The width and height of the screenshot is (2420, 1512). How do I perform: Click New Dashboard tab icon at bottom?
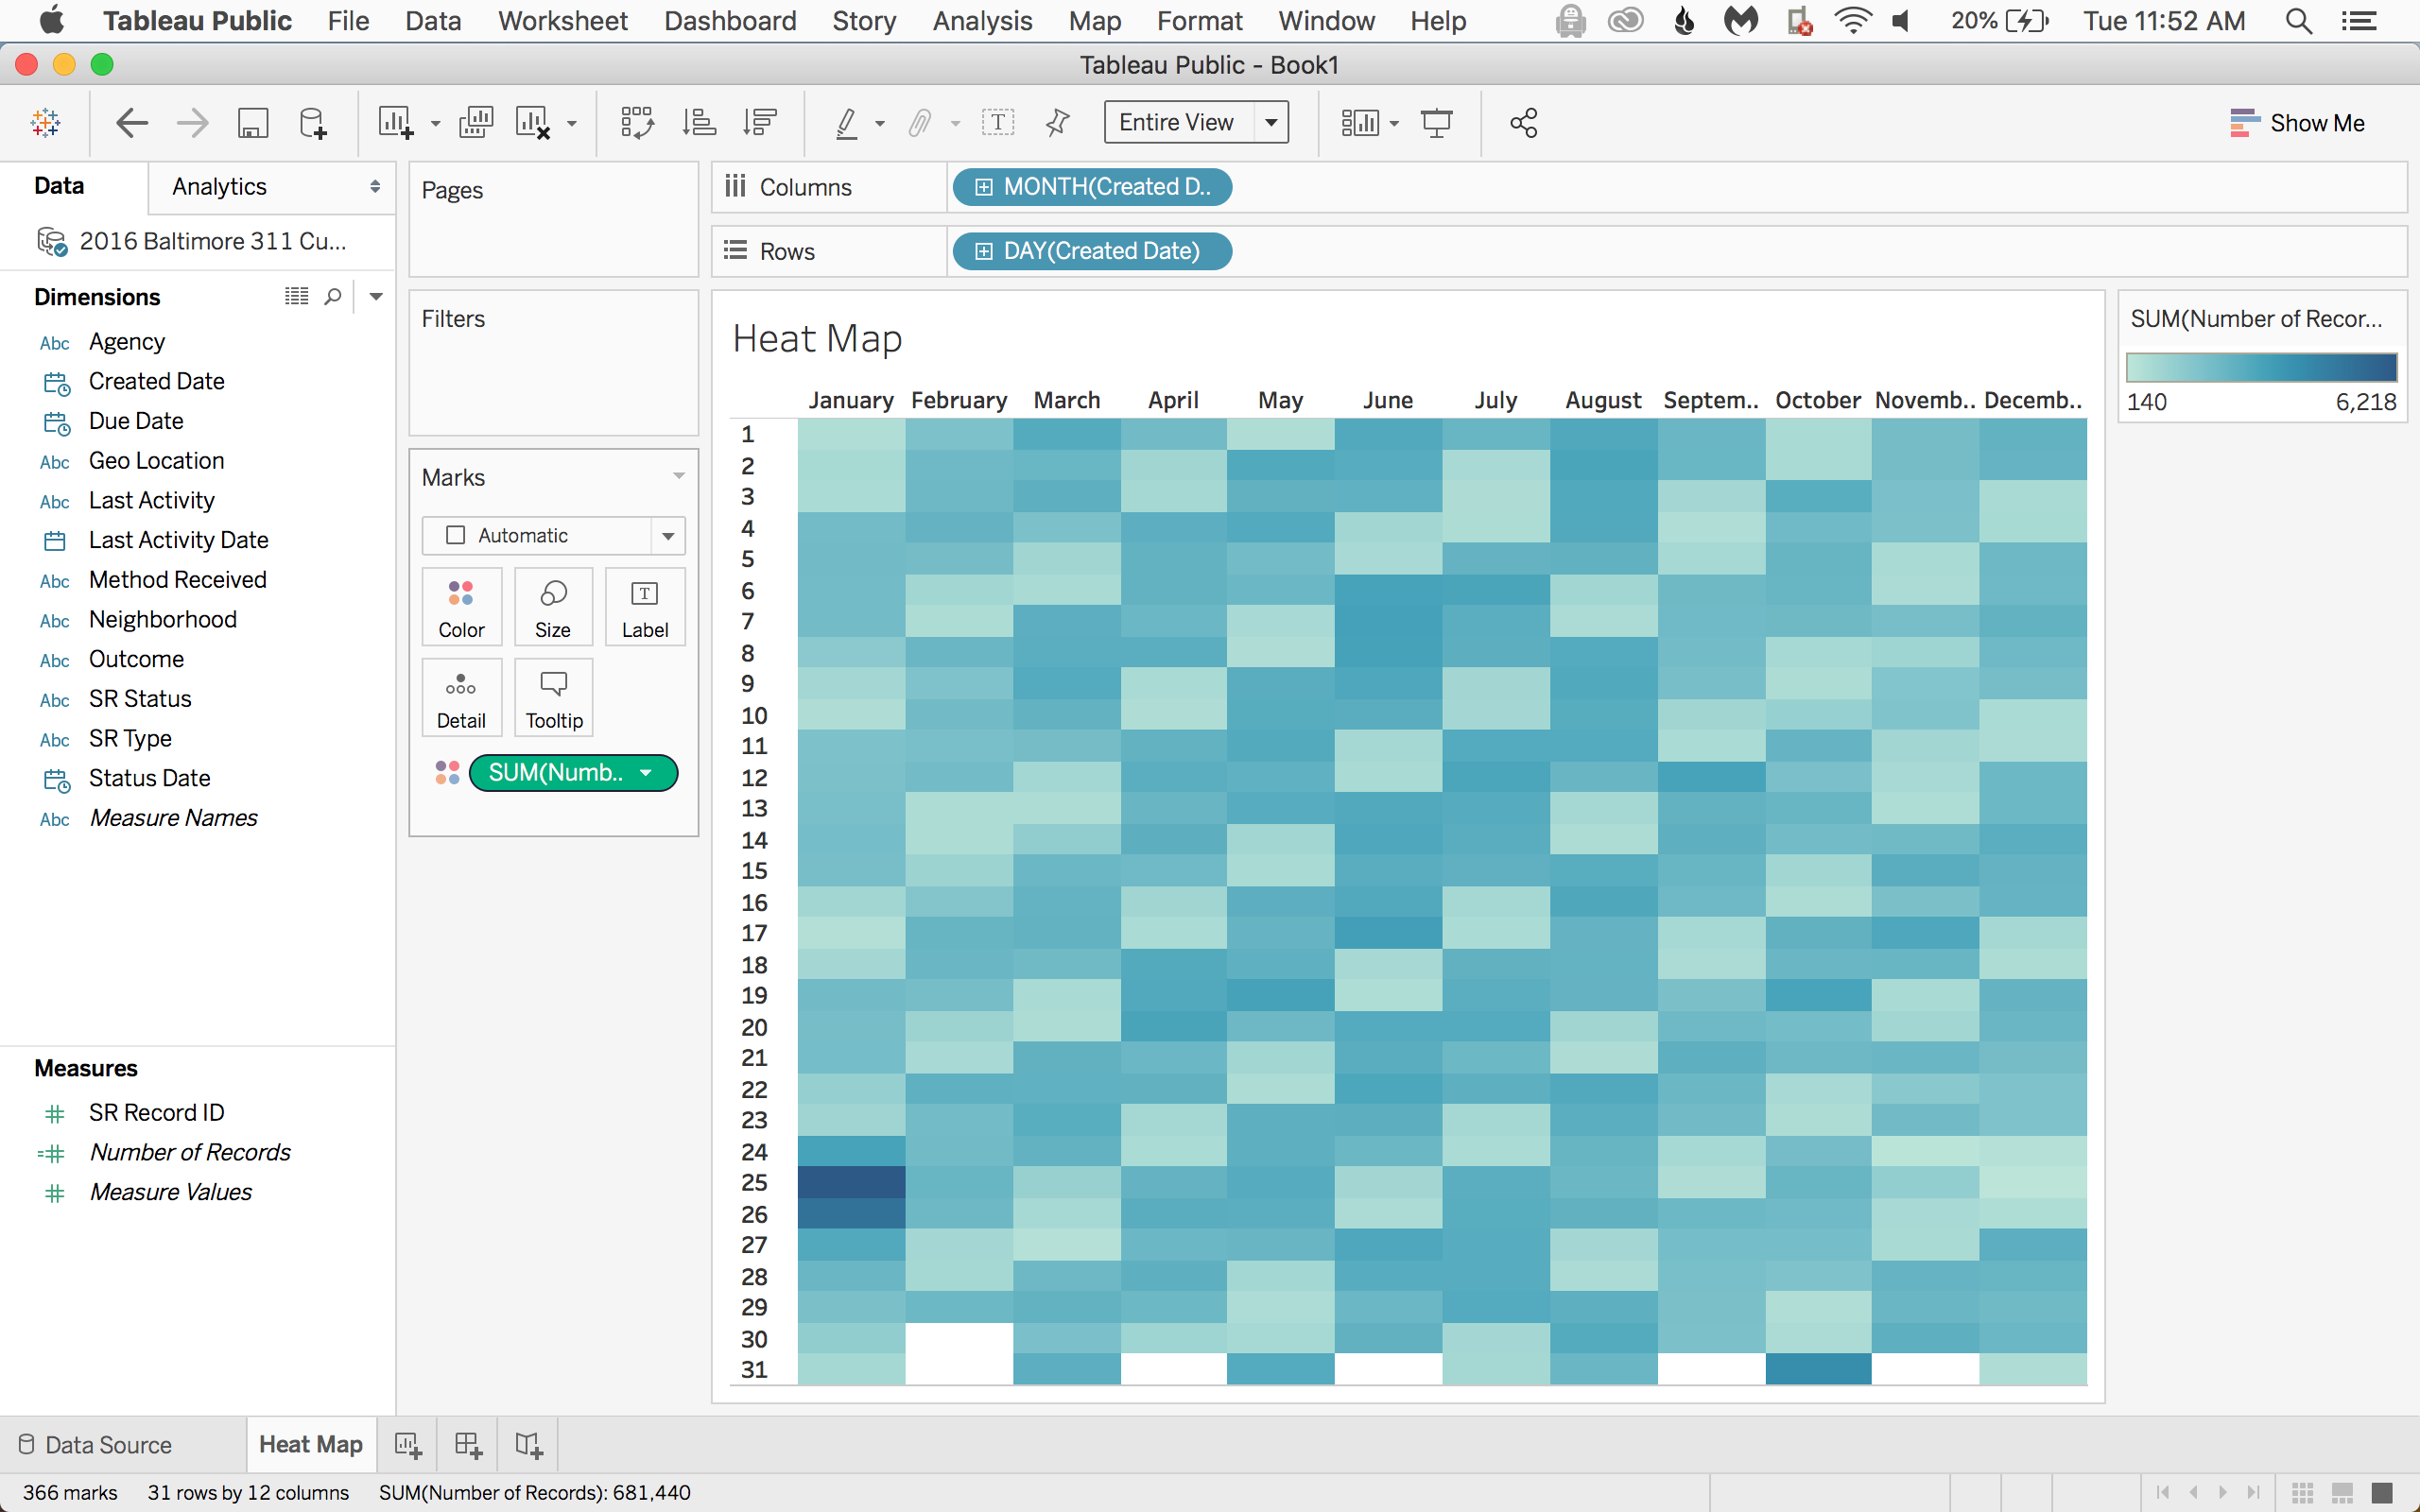(x=468, y=1445)
